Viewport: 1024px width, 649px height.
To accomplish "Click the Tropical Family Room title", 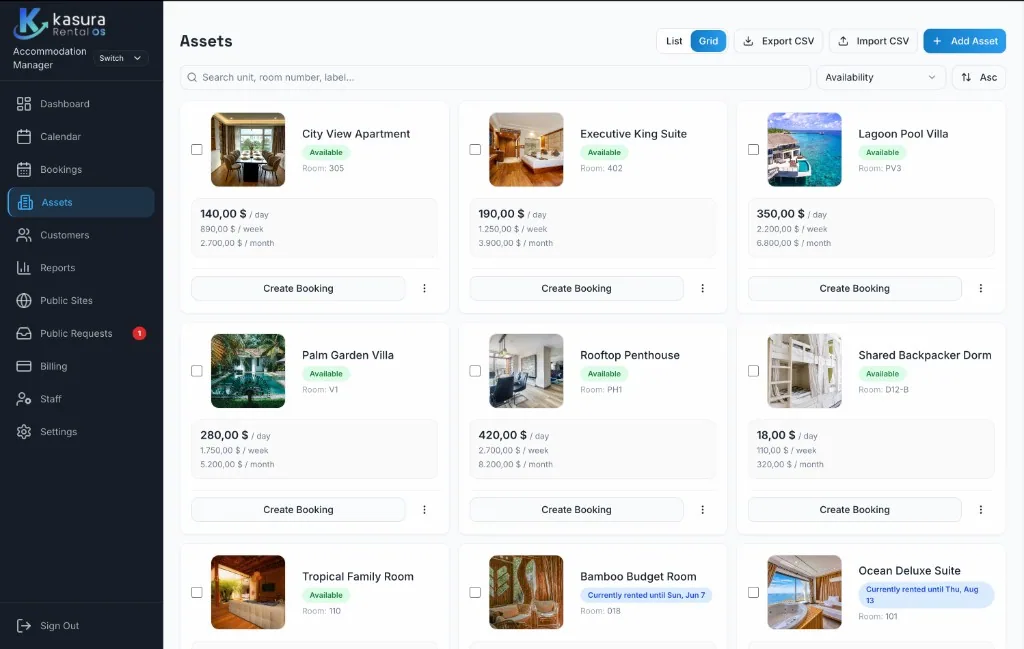I will tap(357, 577).
